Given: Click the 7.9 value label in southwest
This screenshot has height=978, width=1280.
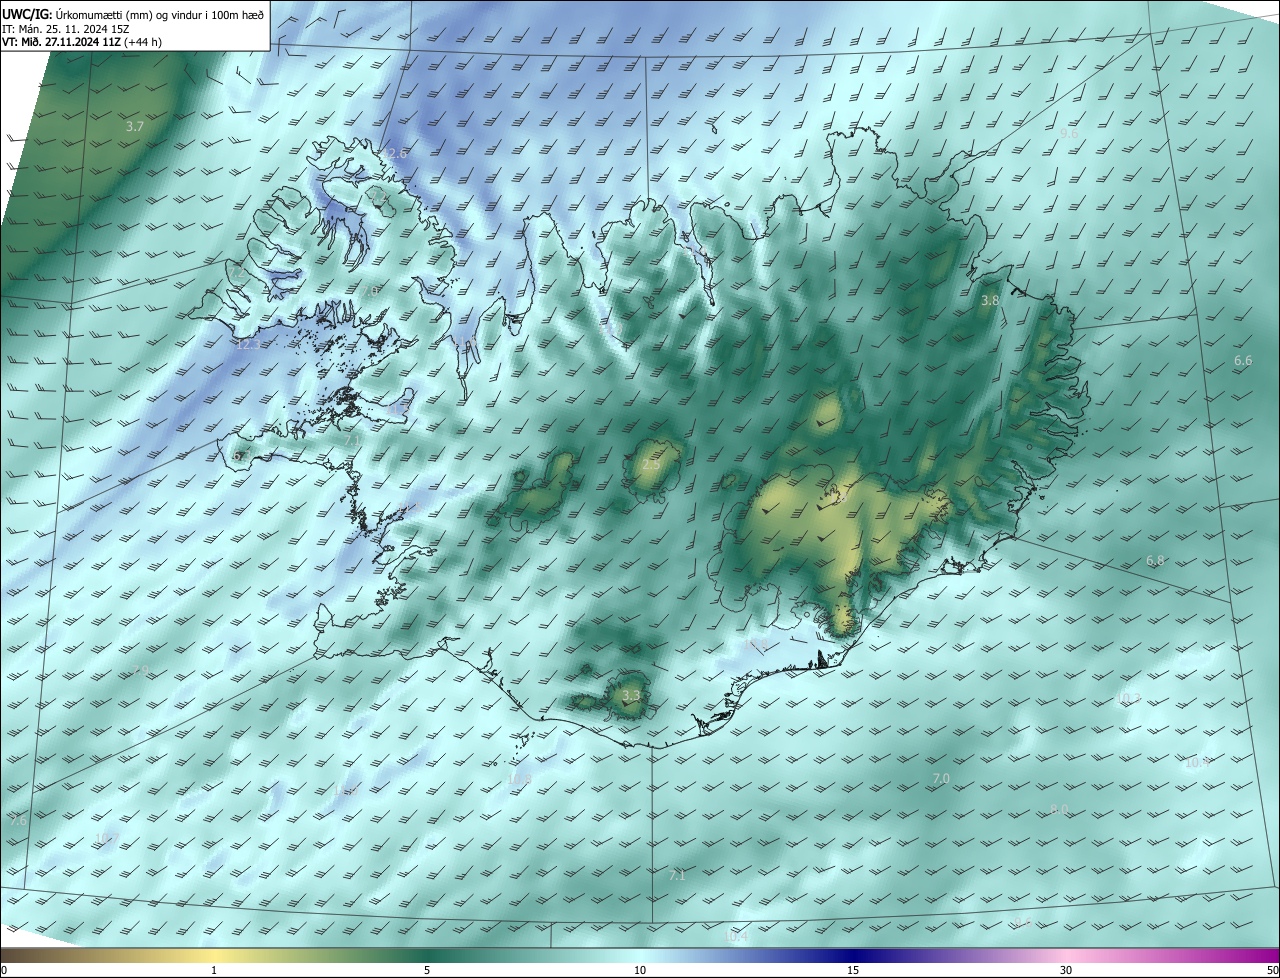Looking at the screenshot, I should [140, 670].
